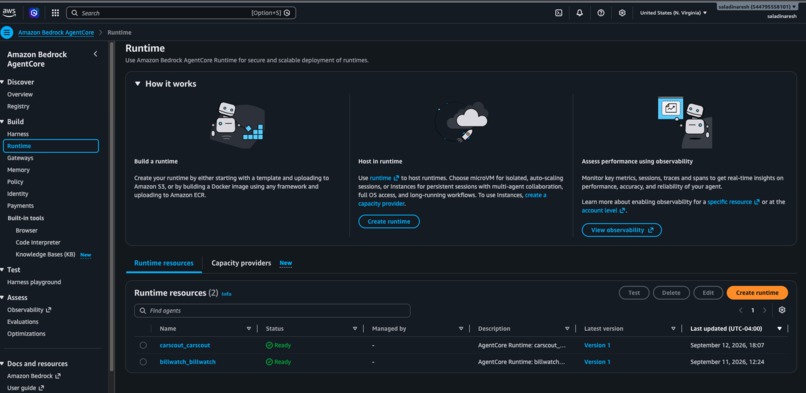Focus the top AWS Search box
Screen dimensions: 806x393
point(181,13)
